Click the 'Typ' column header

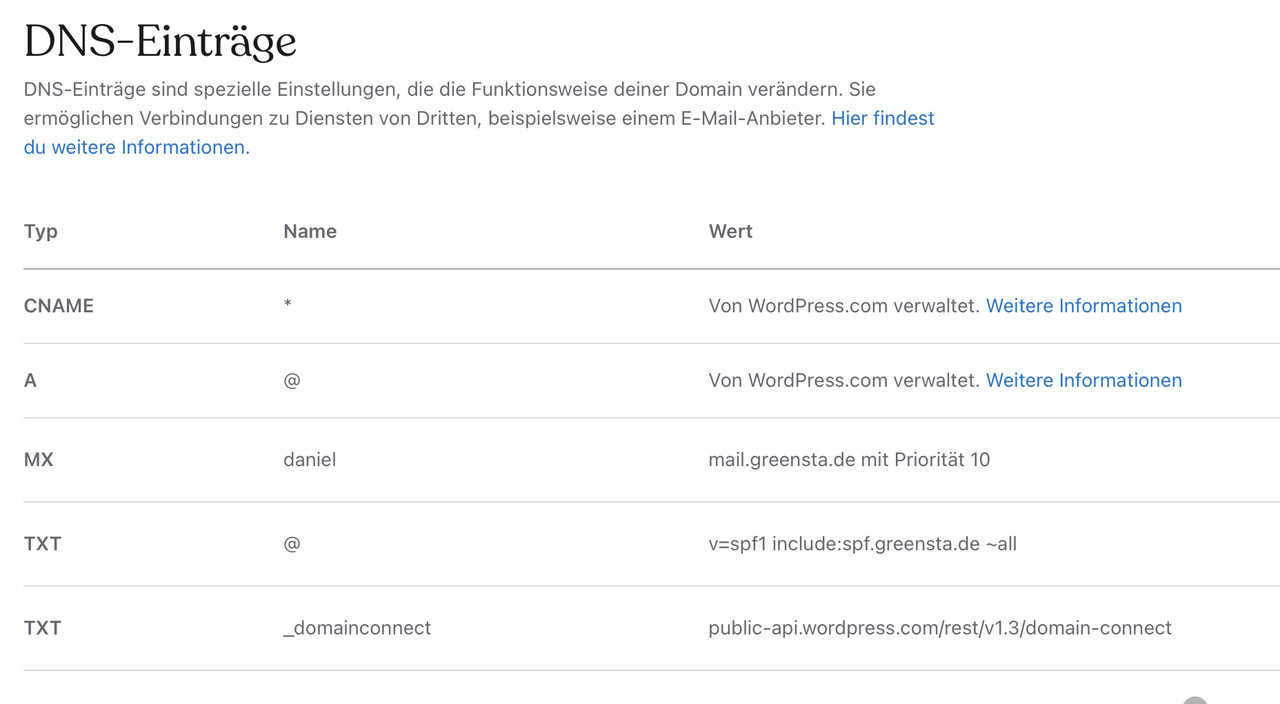coord(41,231)
